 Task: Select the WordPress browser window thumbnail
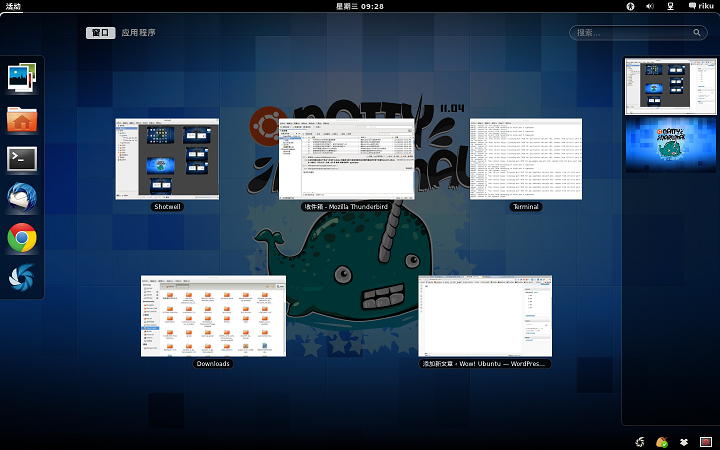click(485, 316)
